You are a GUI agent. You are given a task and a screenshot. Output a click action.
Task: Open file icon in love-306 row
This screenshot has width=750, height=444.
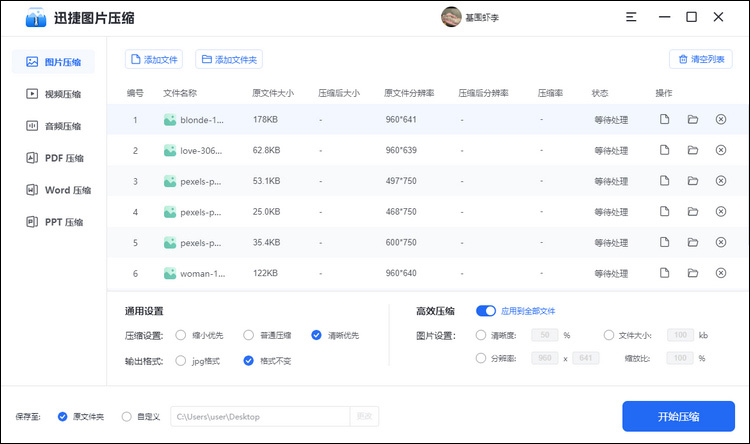664,150
